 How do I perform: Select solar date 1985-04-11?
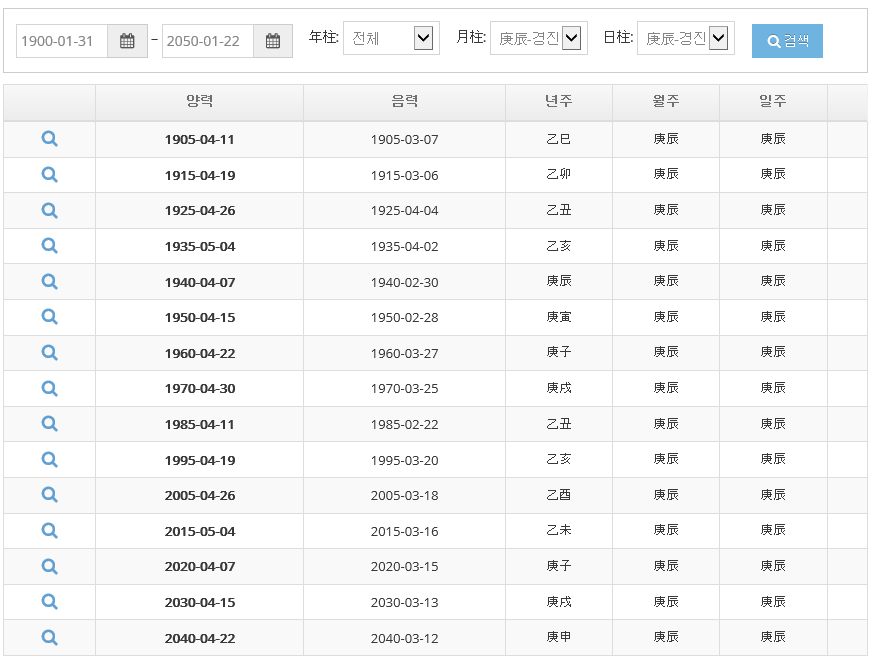click(199, 424)
